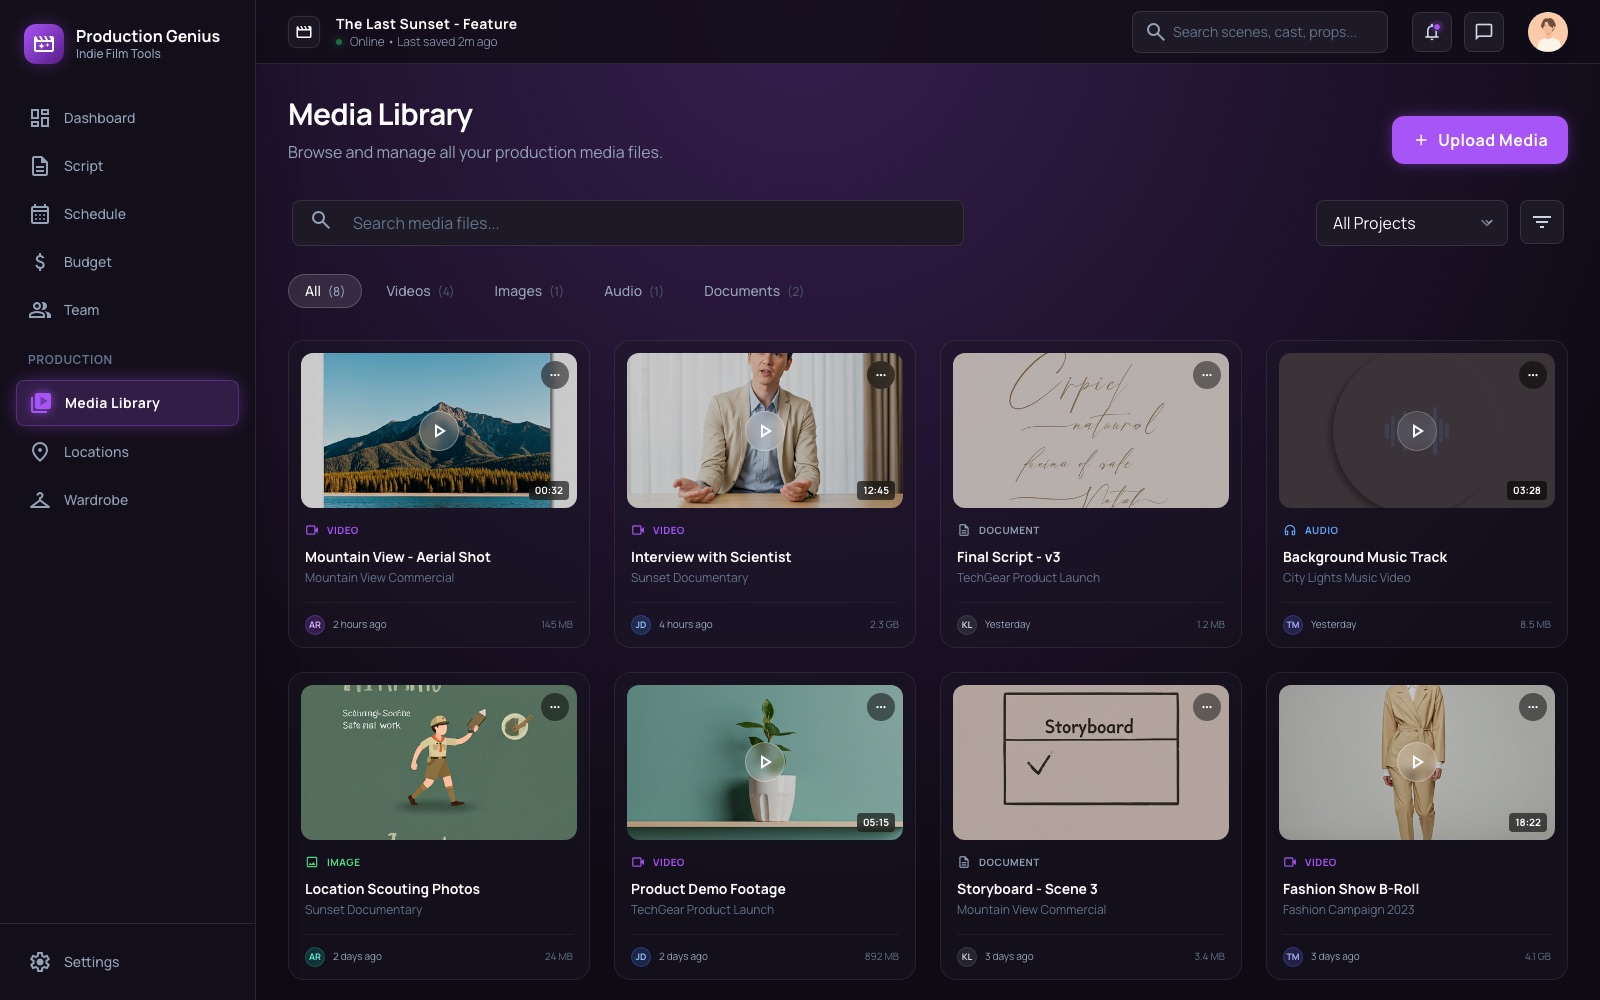Click the 'Fashion Campaign 2023' project label
This screenshot has height=1000, width=1600.
[1349, 910]
